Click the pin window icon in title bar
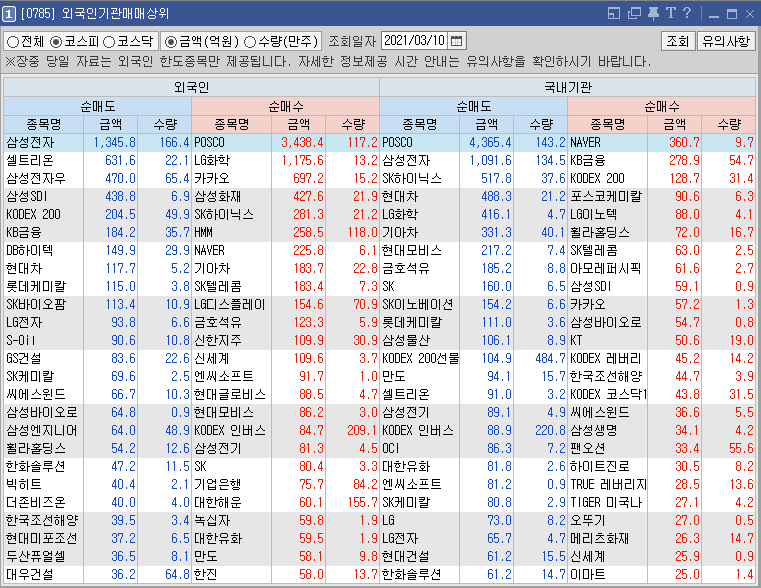The width and height of the screenshot is (761, 588). [x=653, y=13]
